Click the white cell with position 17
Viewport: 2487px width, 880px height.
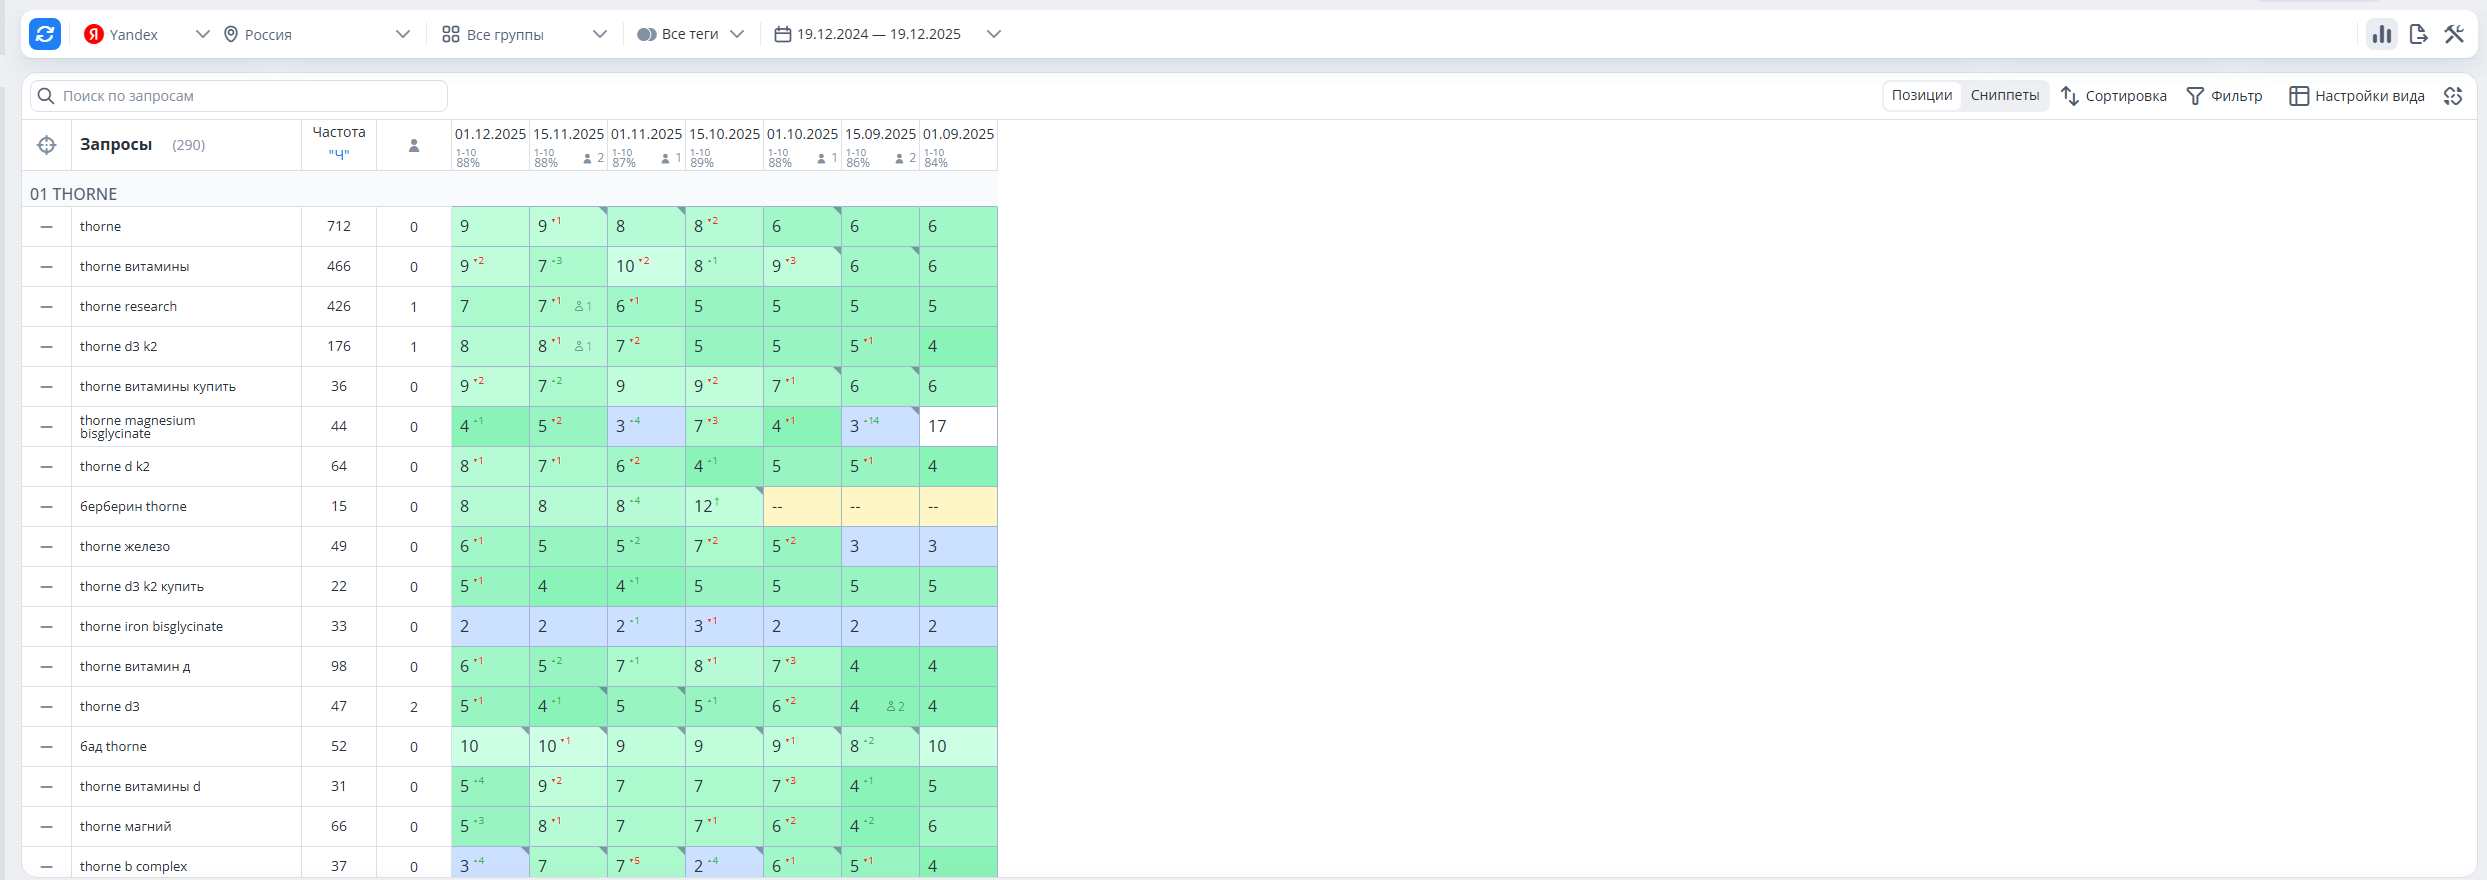[x=958, y=427]
